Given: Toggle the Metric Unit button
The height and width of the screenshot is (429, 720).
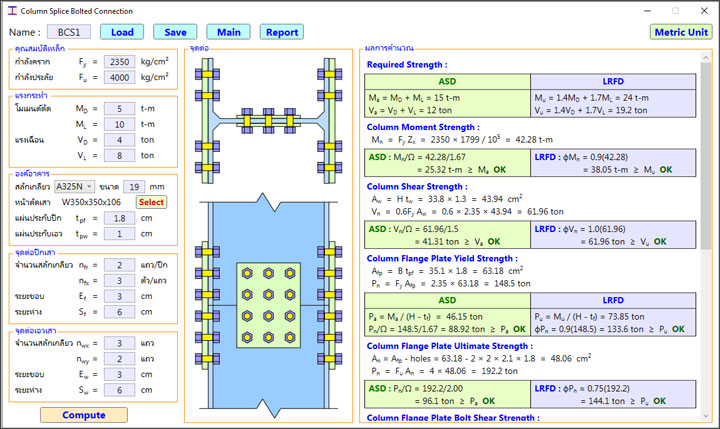Looking at the screenshot, I should pos(681,32).
